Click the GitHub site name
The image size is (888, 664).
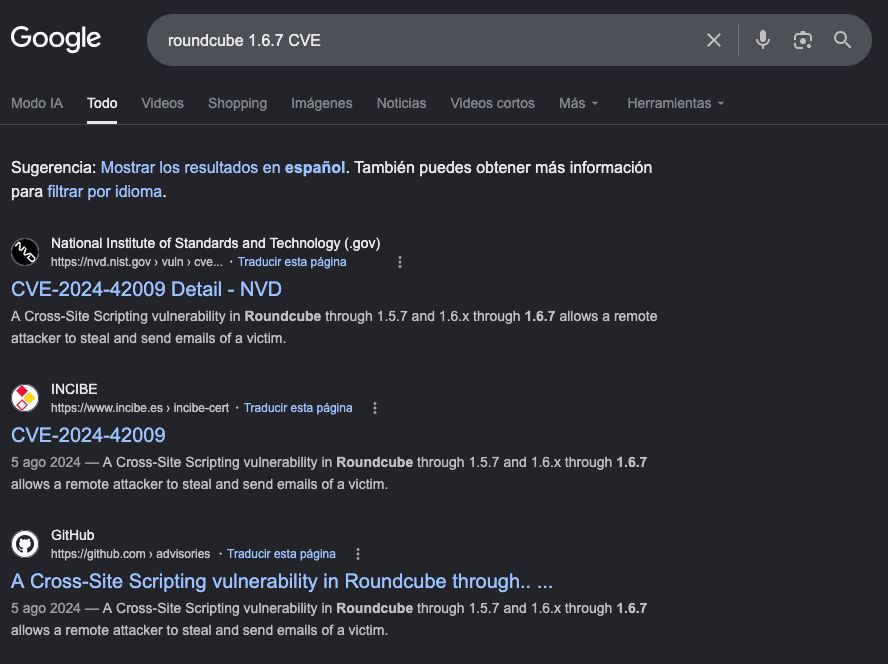pos(72,535)
